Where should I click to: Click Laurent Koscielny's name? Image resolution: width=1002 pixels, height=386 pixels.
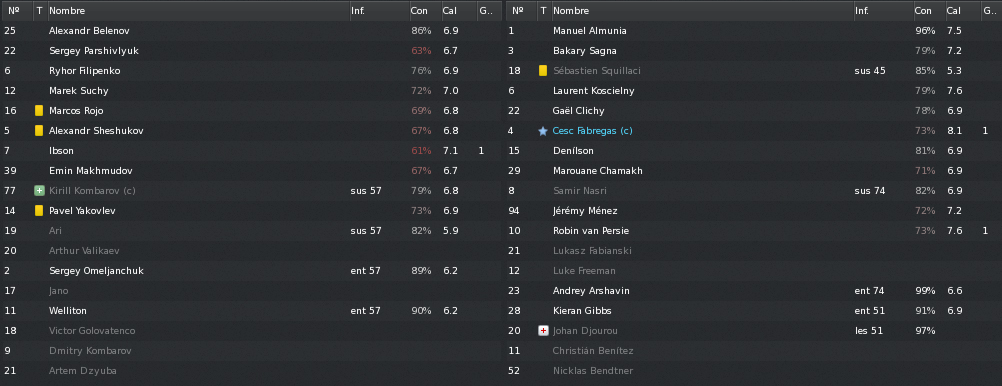point(594,91)
